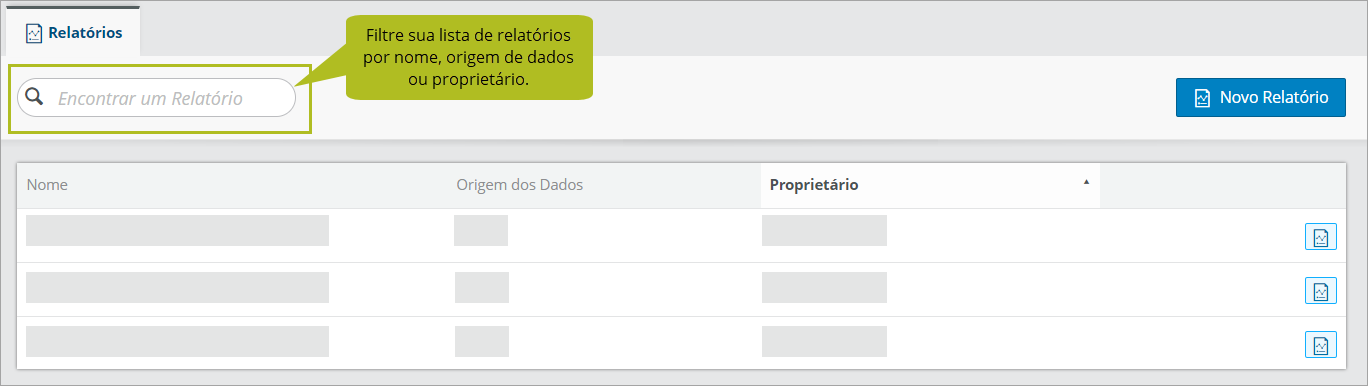Open the report icon in the third row
Screen dimensions: 1368x386
click(x=1321, y=345)
